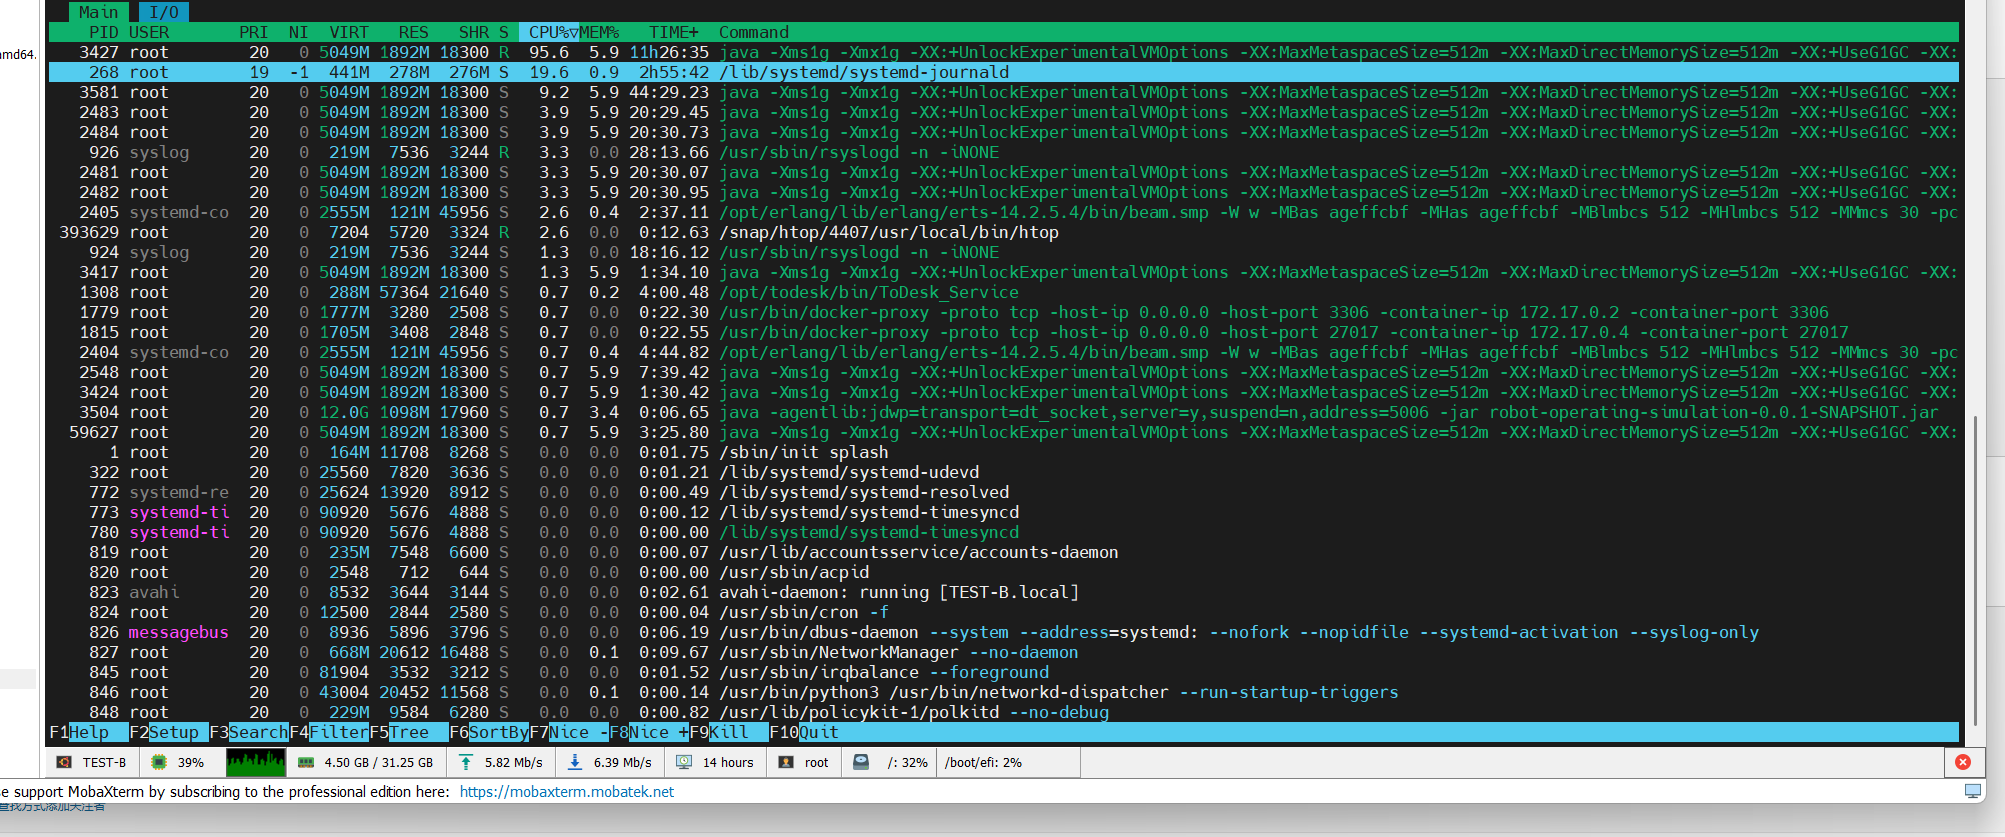The height and width of the screenshot is (837, 2005).
Task: Activate F3 Search in htop footer
Action: click(249, 732)
